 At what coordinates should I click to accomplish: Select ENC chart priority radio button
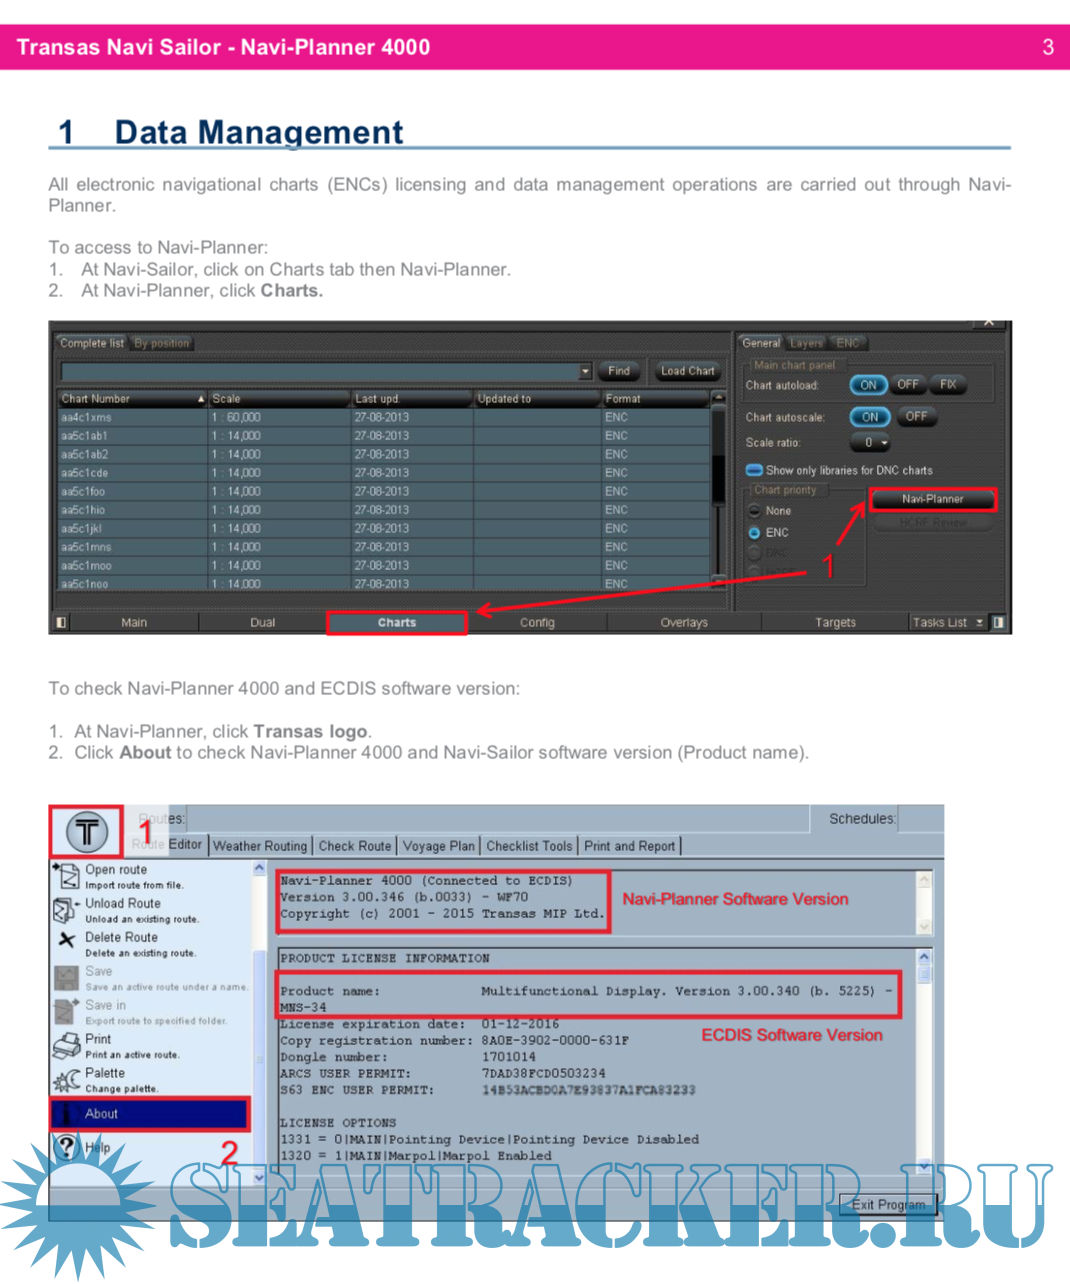pyautogui.click(x=754, y=533)
